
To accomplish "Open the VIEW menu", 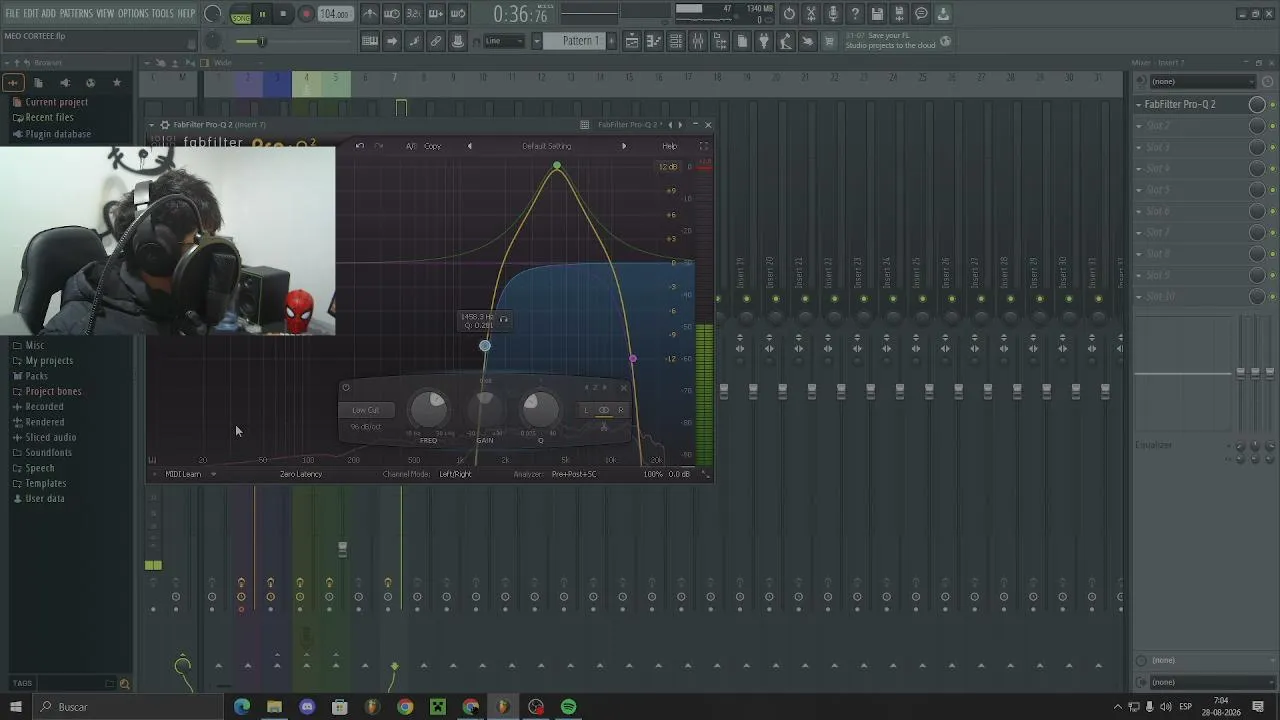I will [x=105, y=13].
